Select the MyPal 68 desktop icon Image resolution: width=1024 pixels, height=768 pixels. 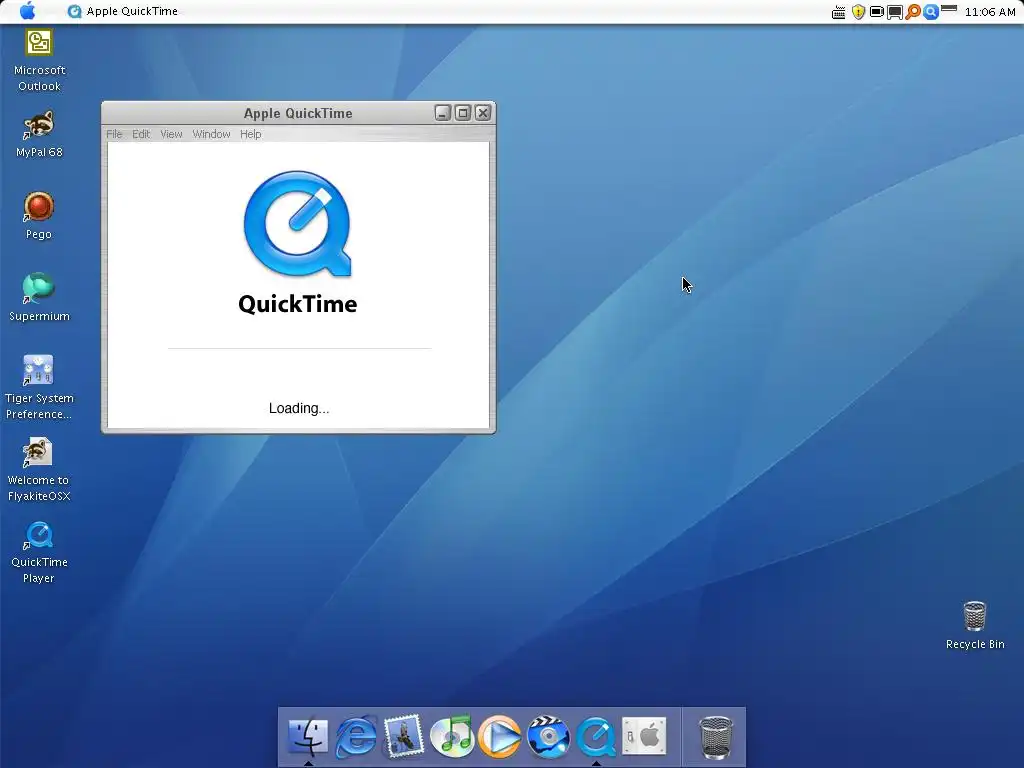(x=39, y=134)
